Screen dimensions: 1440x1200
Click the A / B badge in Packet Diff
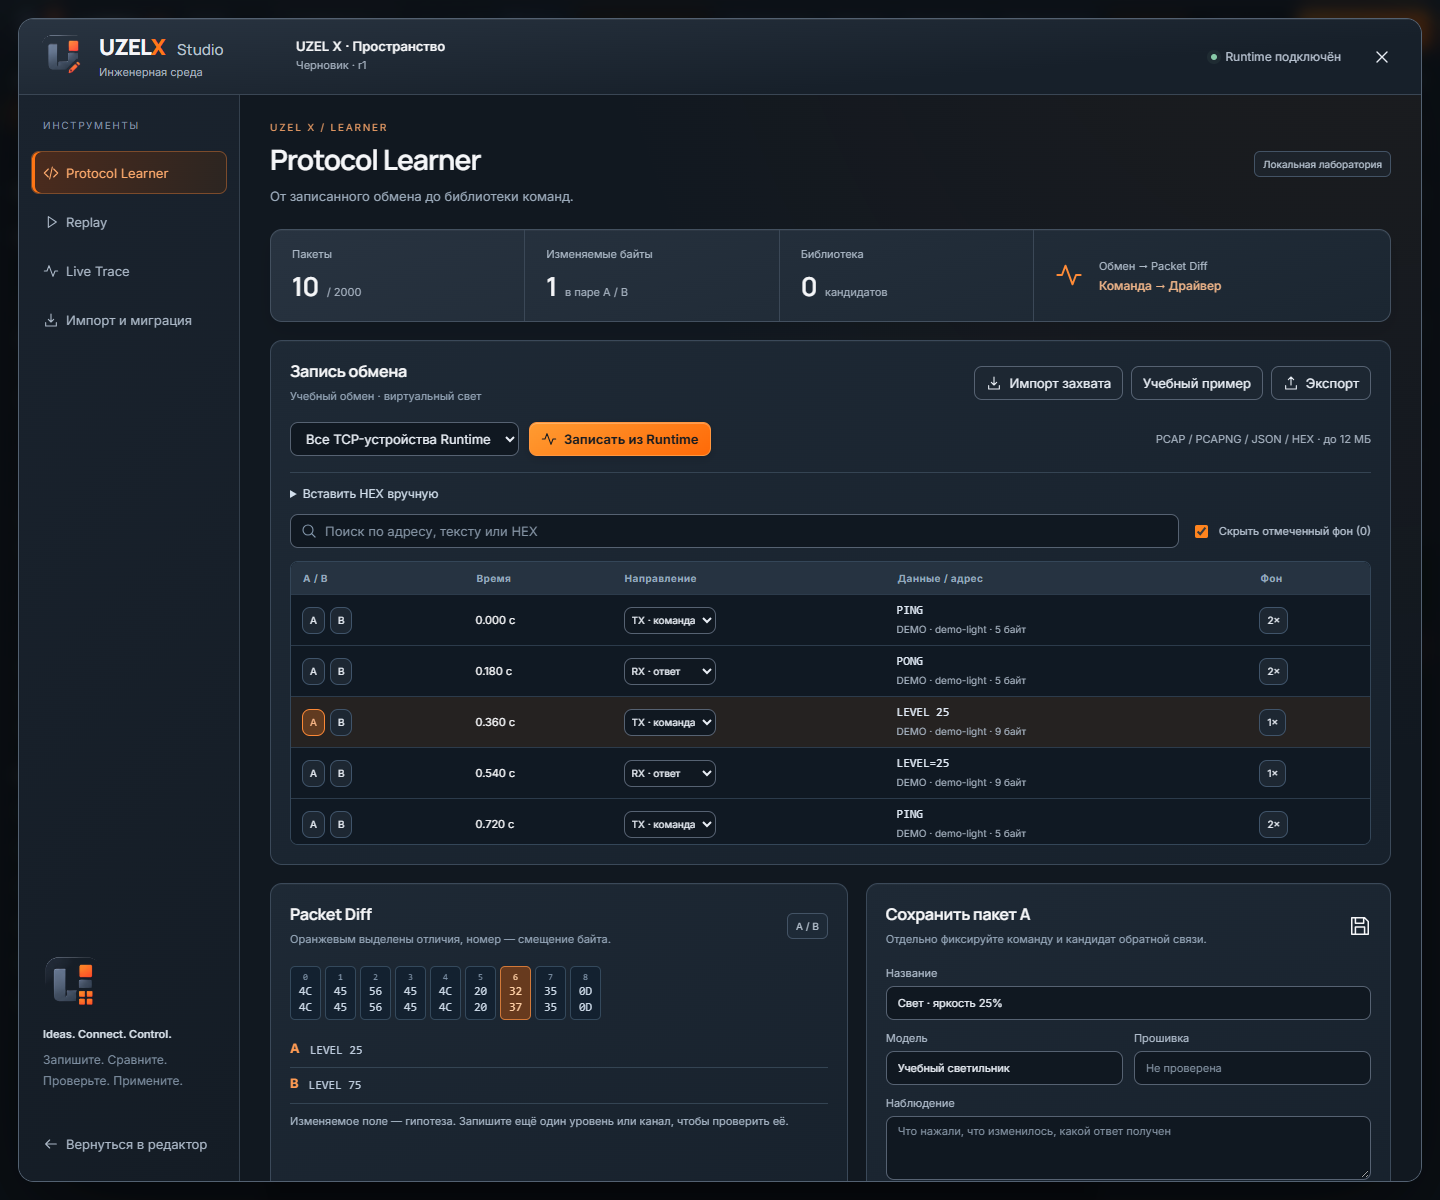click(807, 926)
